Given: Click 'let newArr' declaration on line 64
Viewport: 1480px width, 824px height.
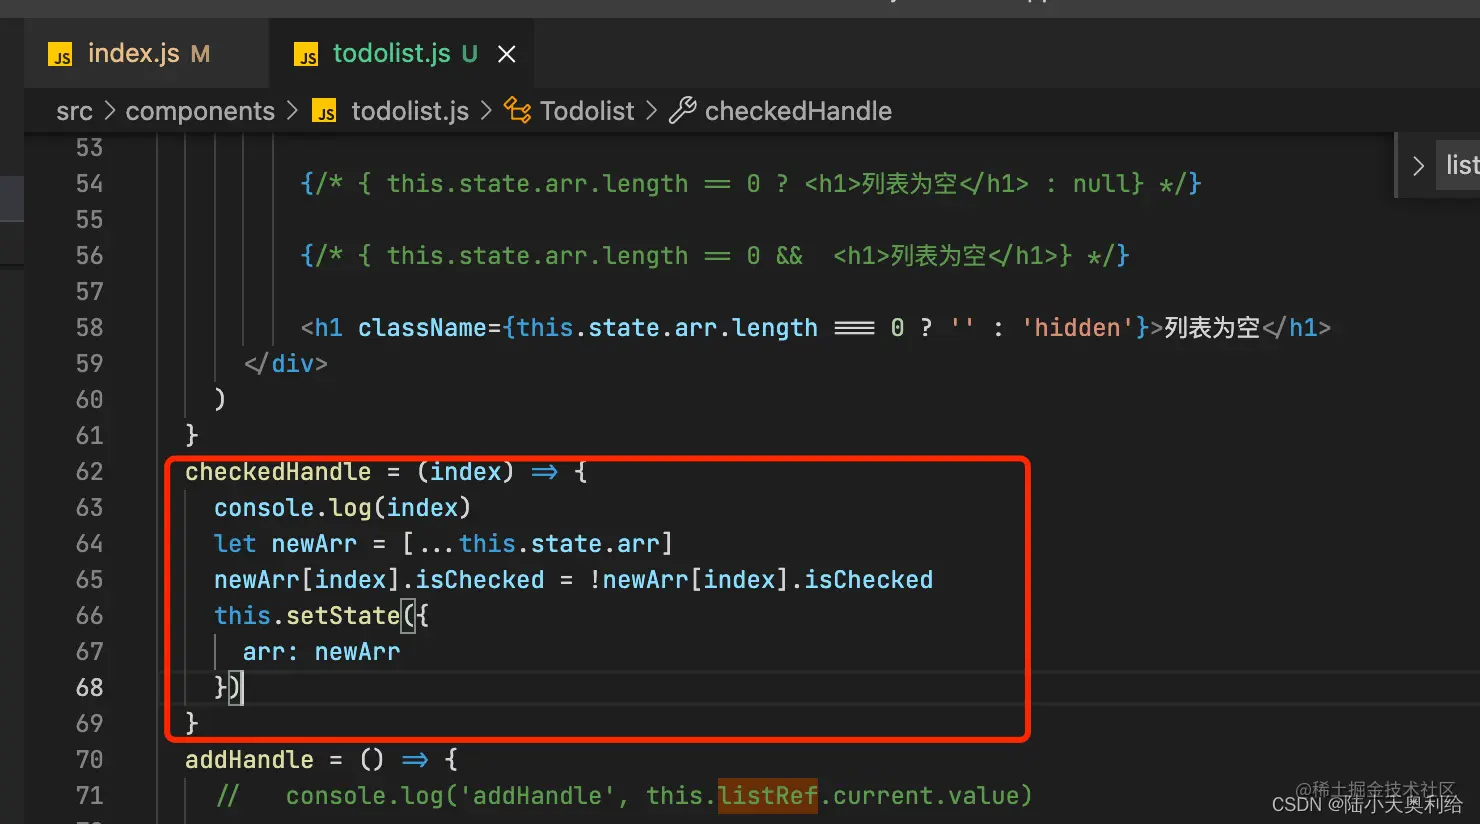Looking at the screenshot, I should 285,543.
